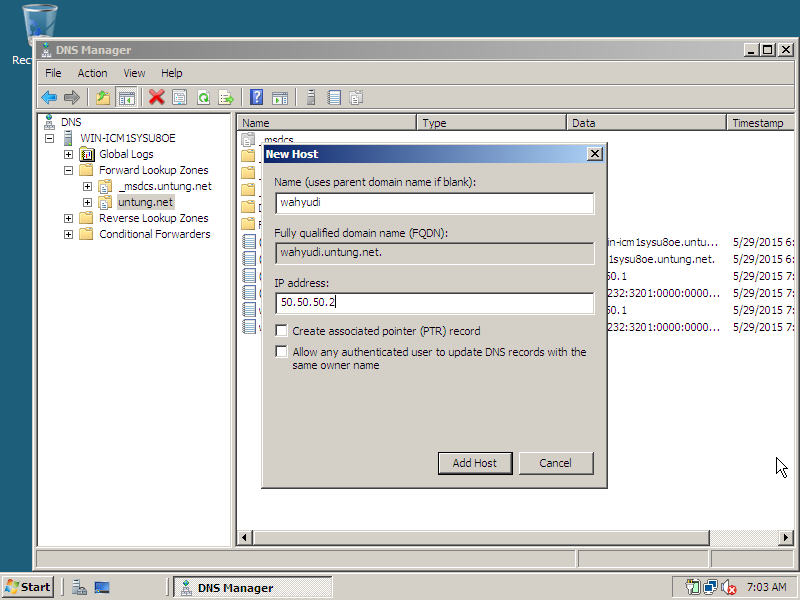Screen dimensions: 800x600
Task: Select _msdcs.untung.net zone
Action: click(164, 186)
